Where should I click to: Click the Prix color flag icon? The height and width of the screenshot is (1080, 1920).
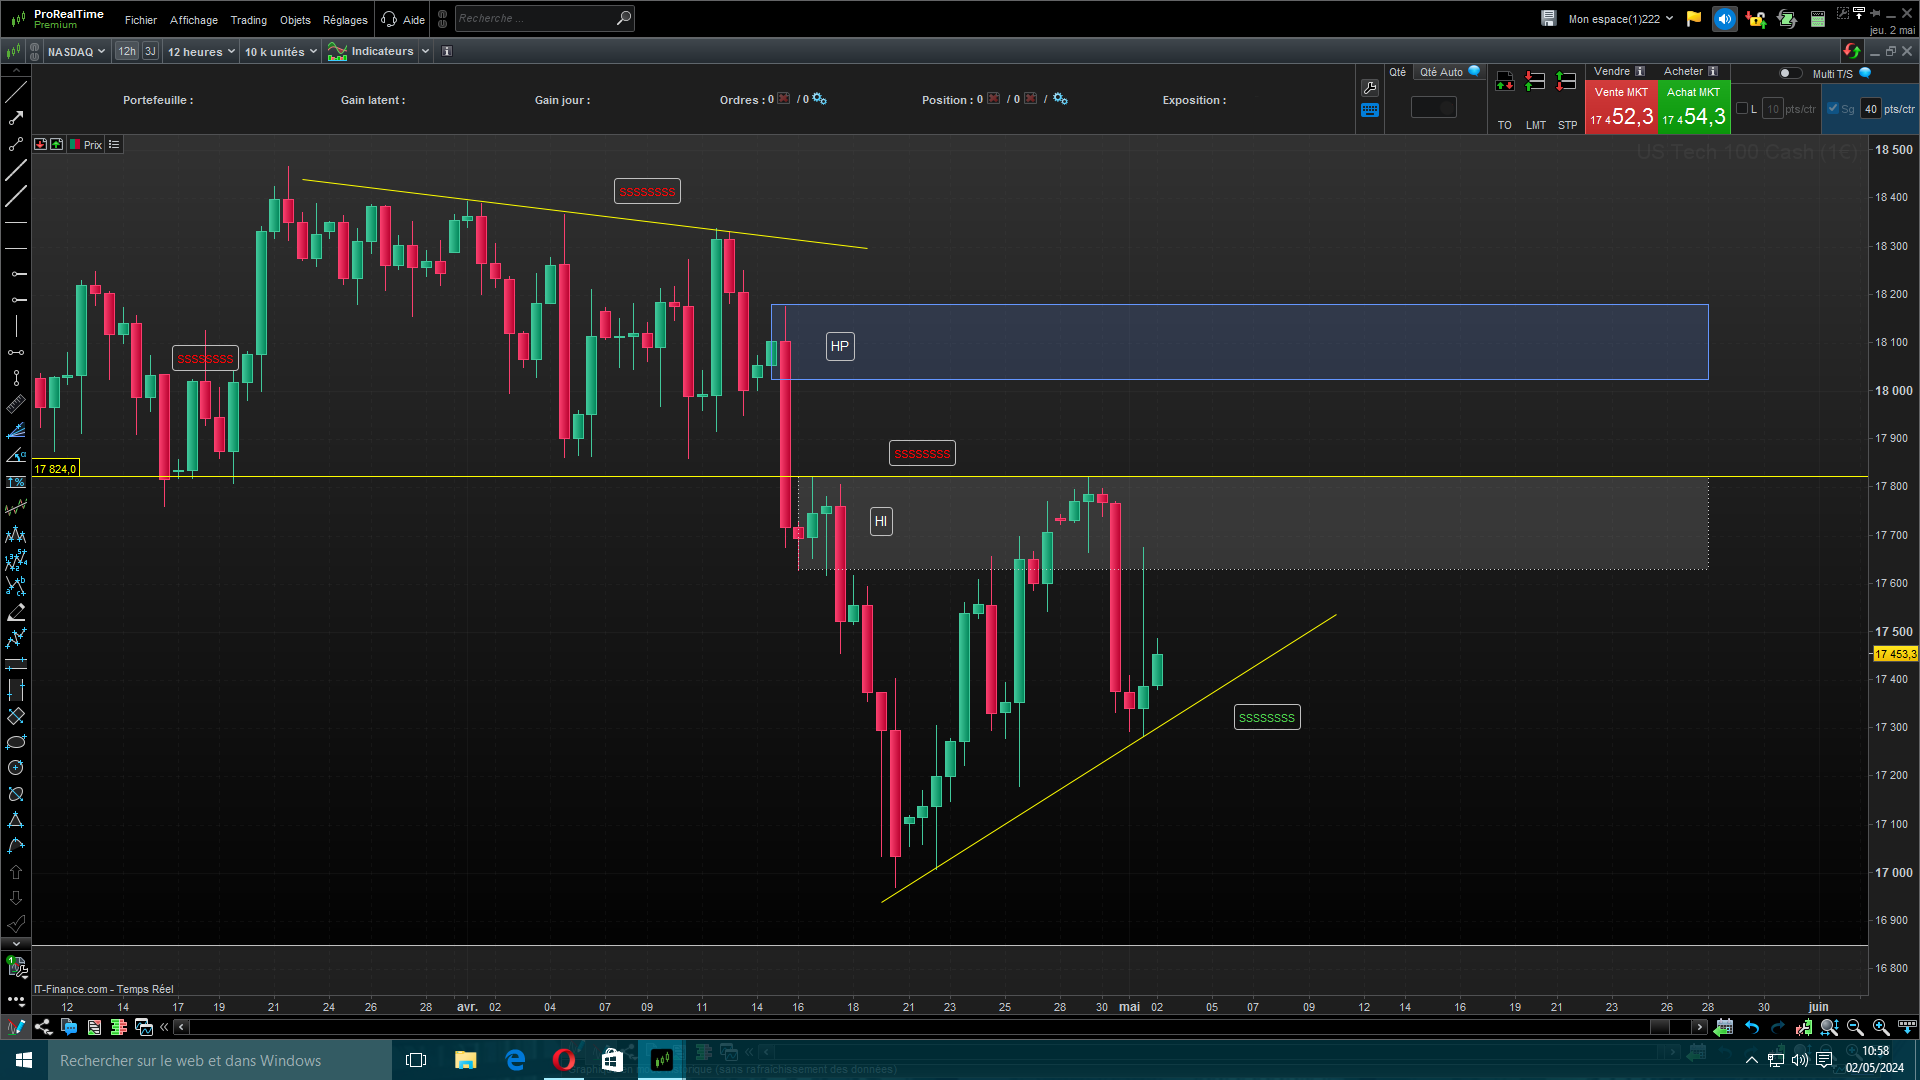pyautogui.click(x=75, y=145)
